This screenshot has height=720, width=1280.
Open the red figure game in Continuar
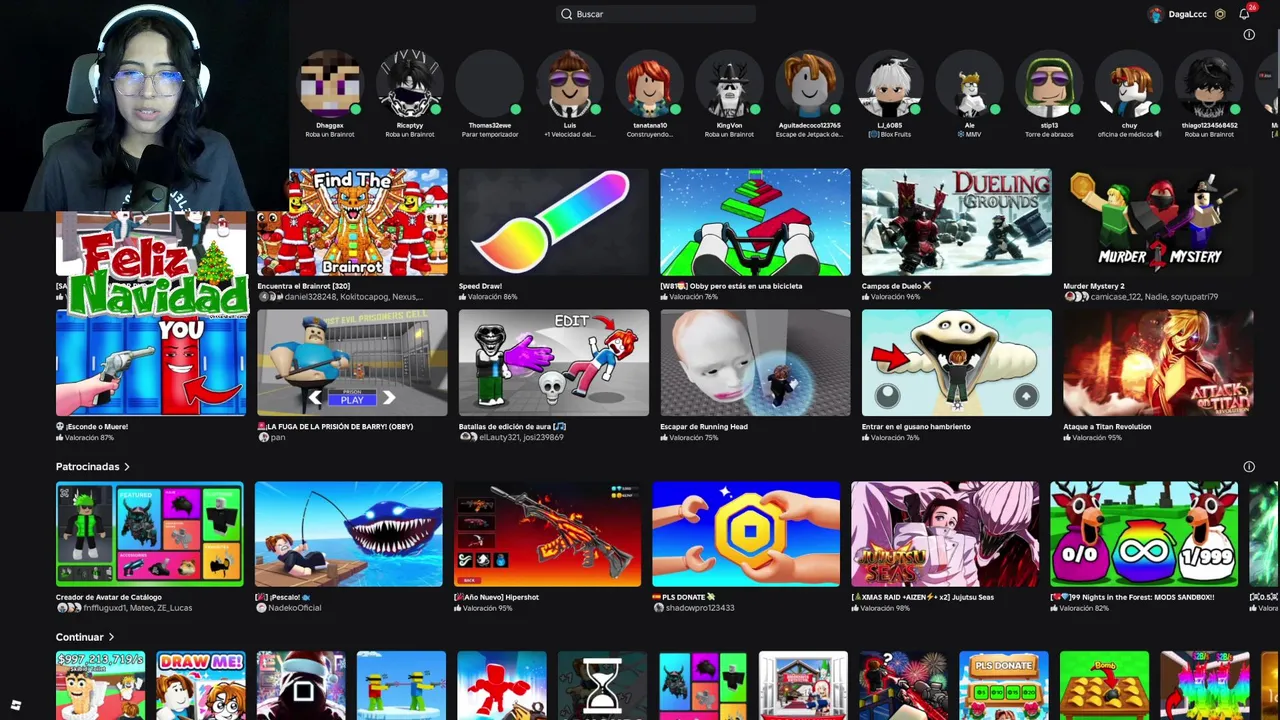tap(502, 686)
